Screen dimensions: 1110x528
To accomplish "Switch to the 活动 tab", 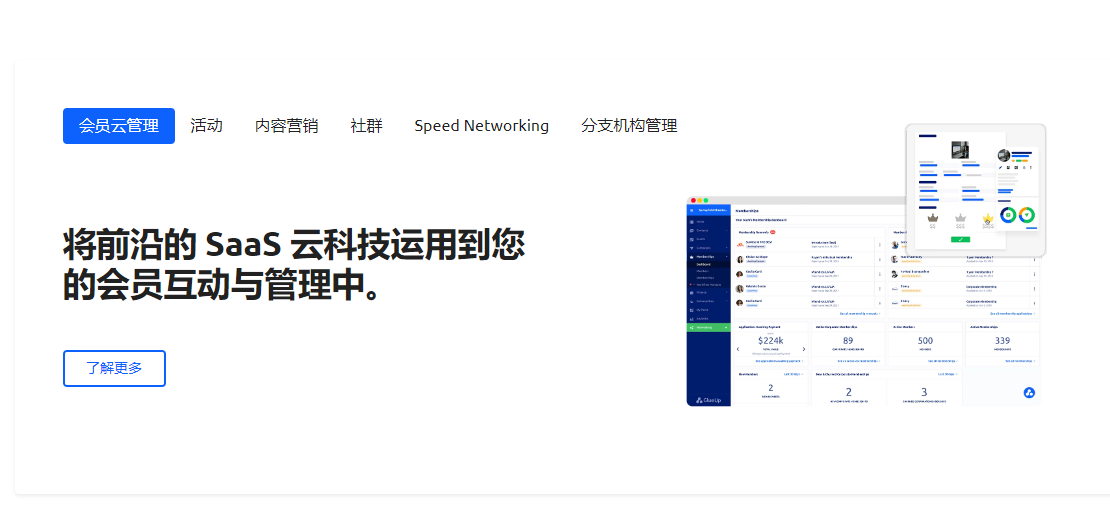I will click(x=206, y=126).
